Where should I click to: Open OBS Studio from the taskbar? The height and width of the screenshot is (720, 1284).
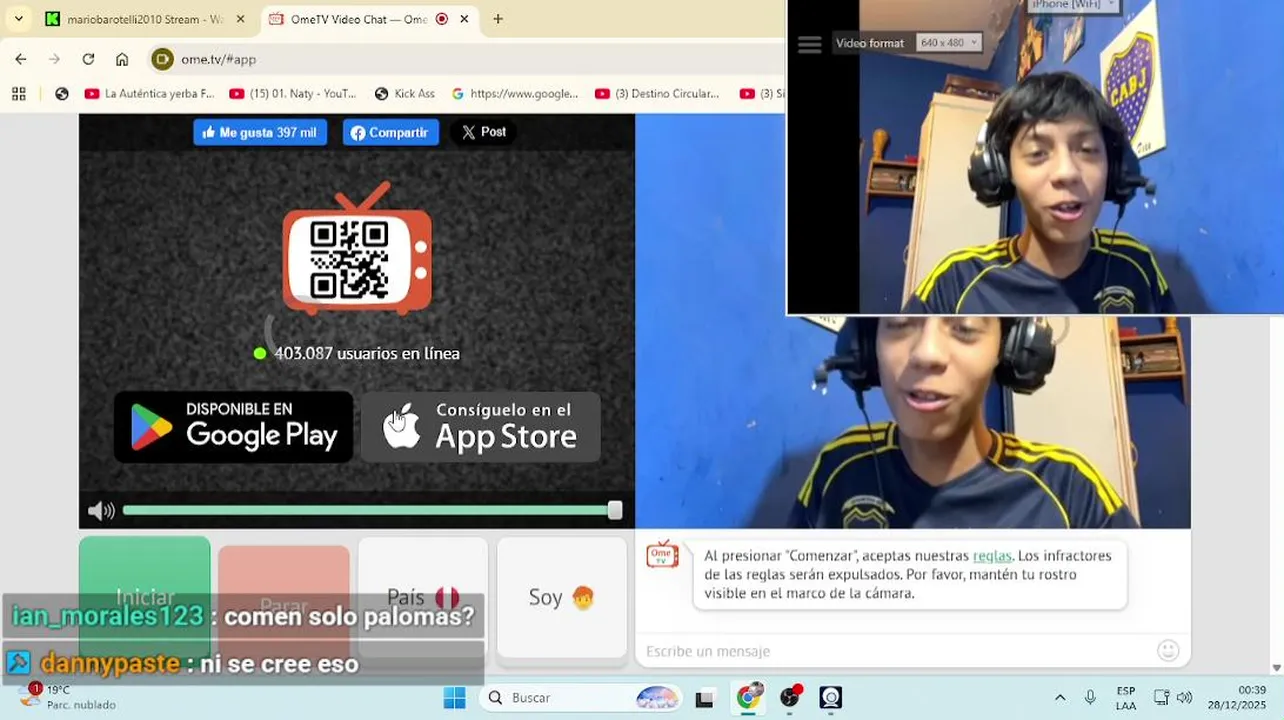click(790, 697)
